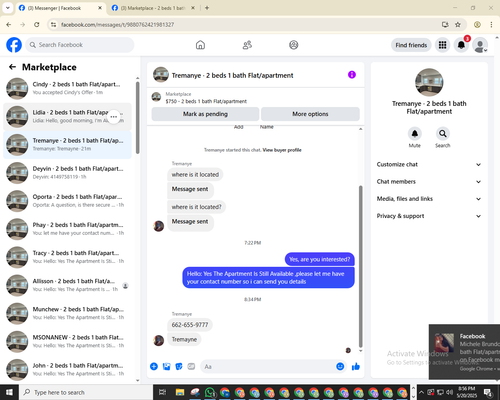The height and width of the screenshot is (400, 500).
Task: Send a thumbs up like
Action: 356,367
